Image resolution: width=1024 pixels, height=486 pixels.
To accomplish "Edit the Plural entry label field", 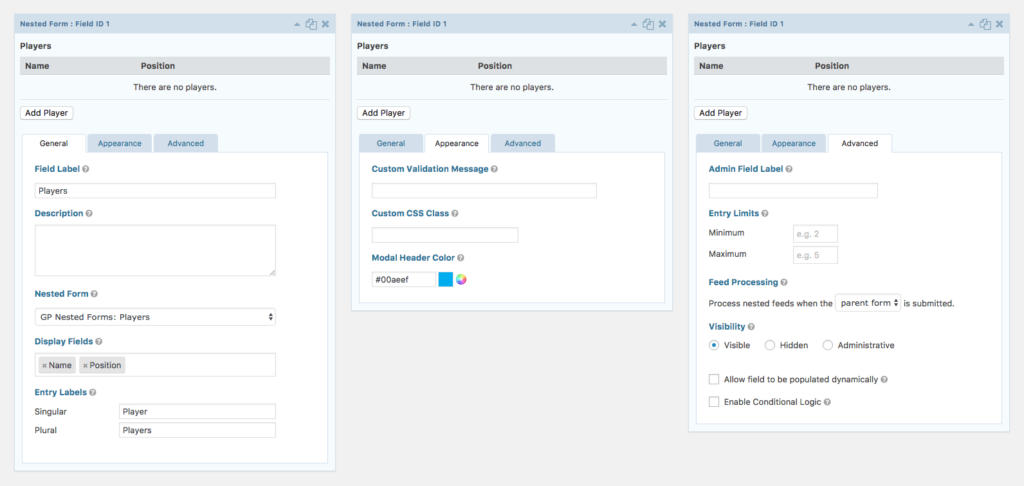I will click(x=197, y=430).
